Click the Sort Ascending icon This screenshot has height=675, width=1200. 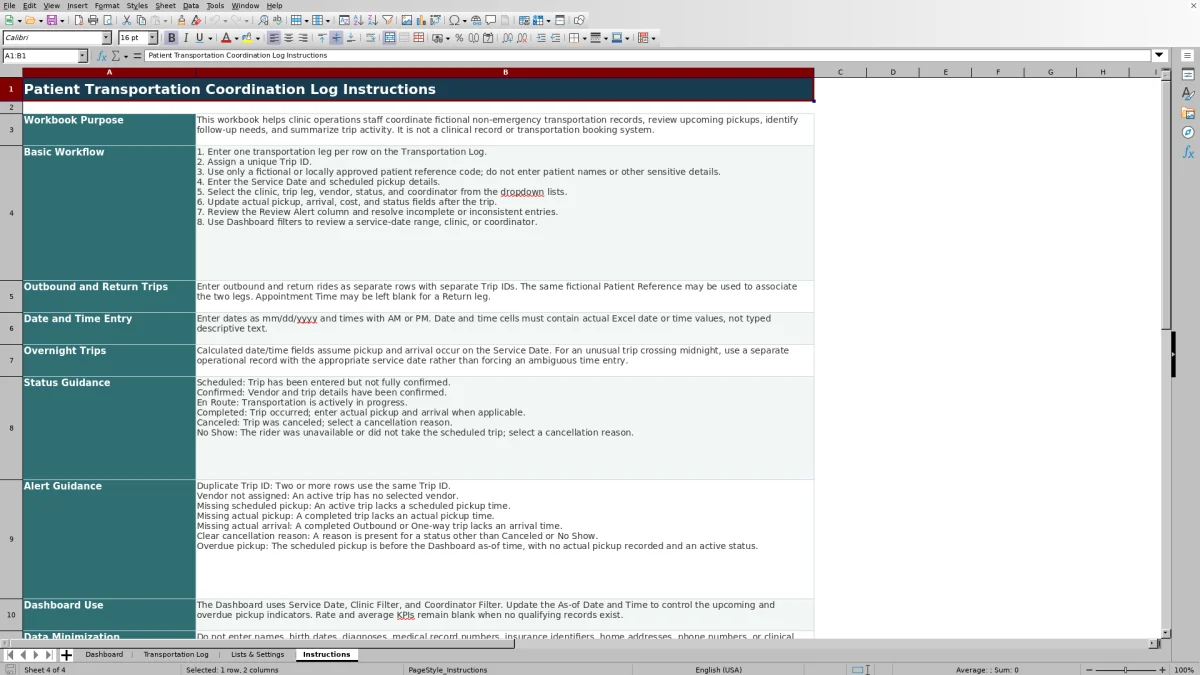(358, 20)
